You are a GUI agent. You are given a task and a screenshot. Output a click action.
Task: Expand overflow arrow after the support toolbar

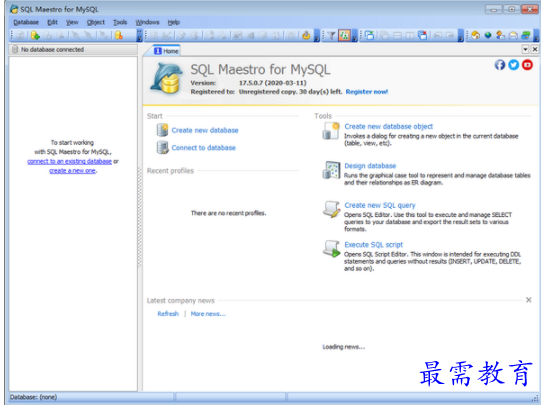[536, 35]
